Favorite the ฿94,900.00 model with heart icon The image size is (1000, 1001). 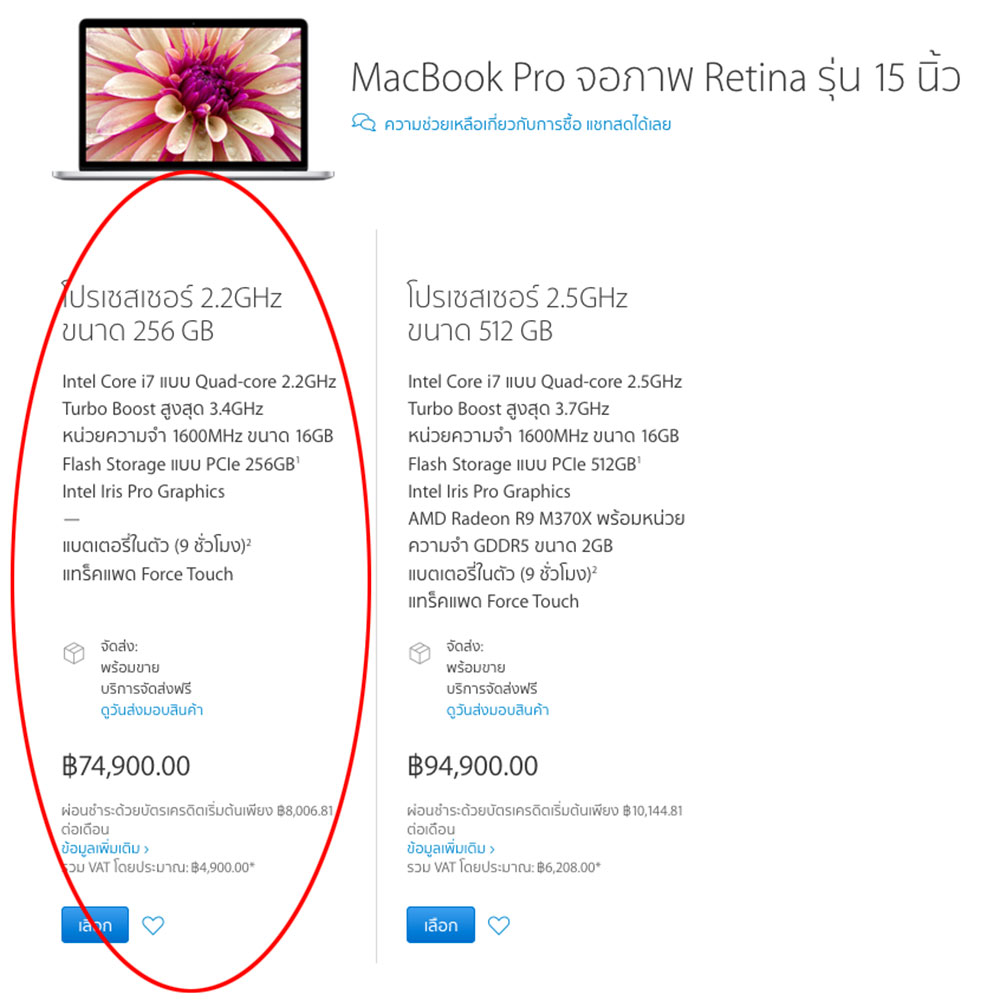tap(499, 925)
